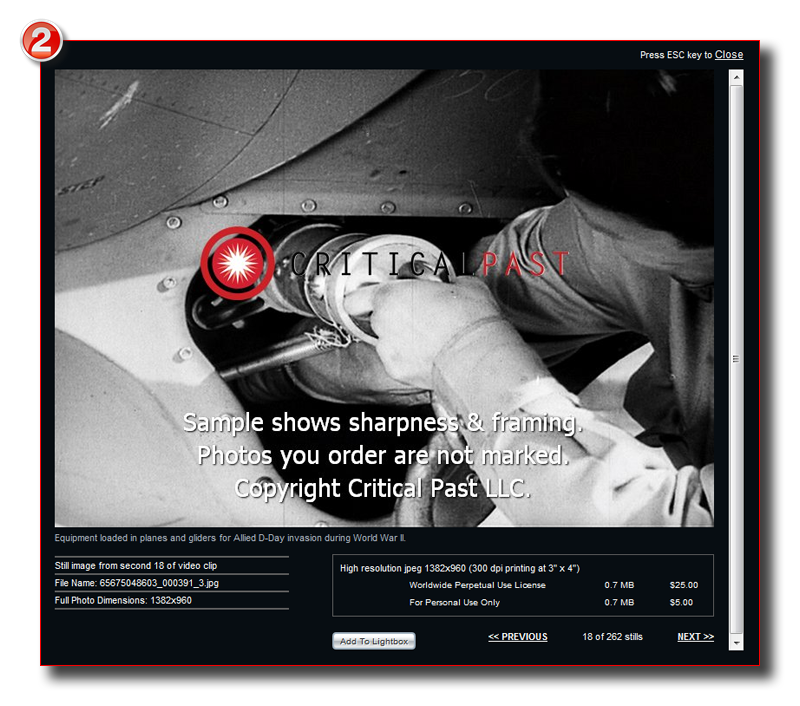This screenshot has height=706, width=800.
Task: Click File Name 65675048603_000391_3.jpg text
Action: tap(137, 583)
